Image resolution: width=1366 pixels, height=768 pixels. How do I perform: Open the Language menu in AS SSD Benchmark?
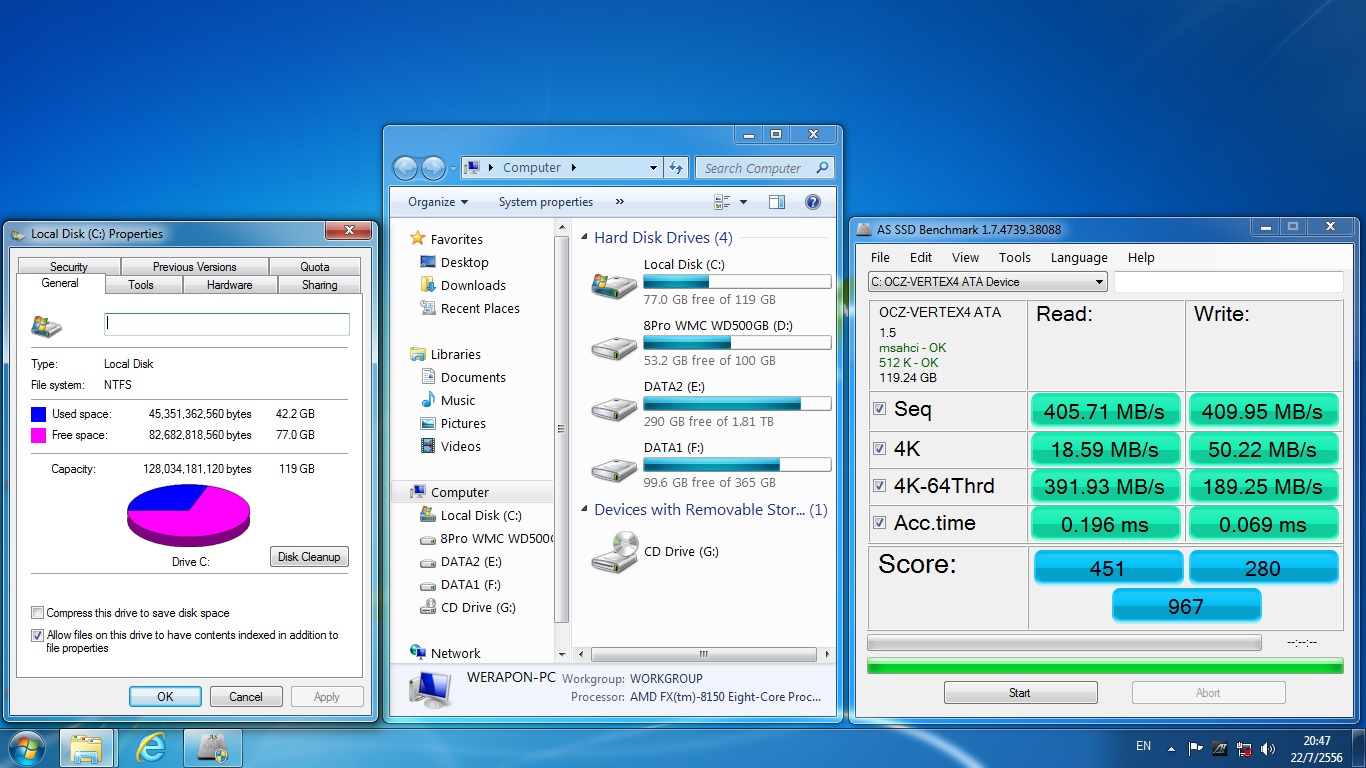tap(1079, 257)
